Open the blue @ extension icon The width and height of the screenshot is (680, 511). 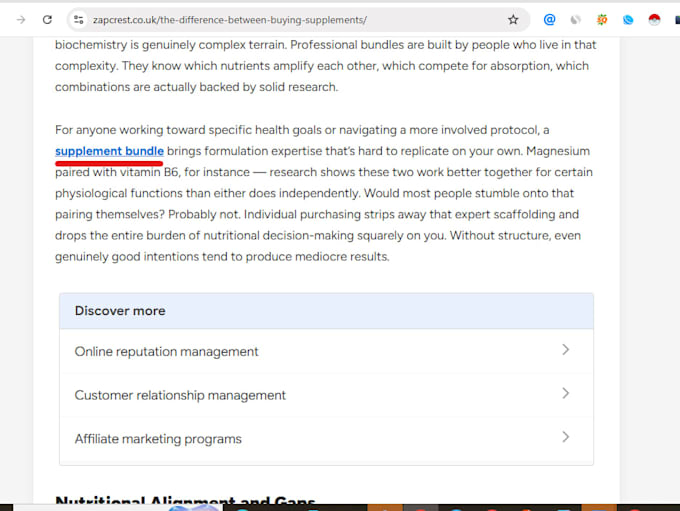[549, 20]
